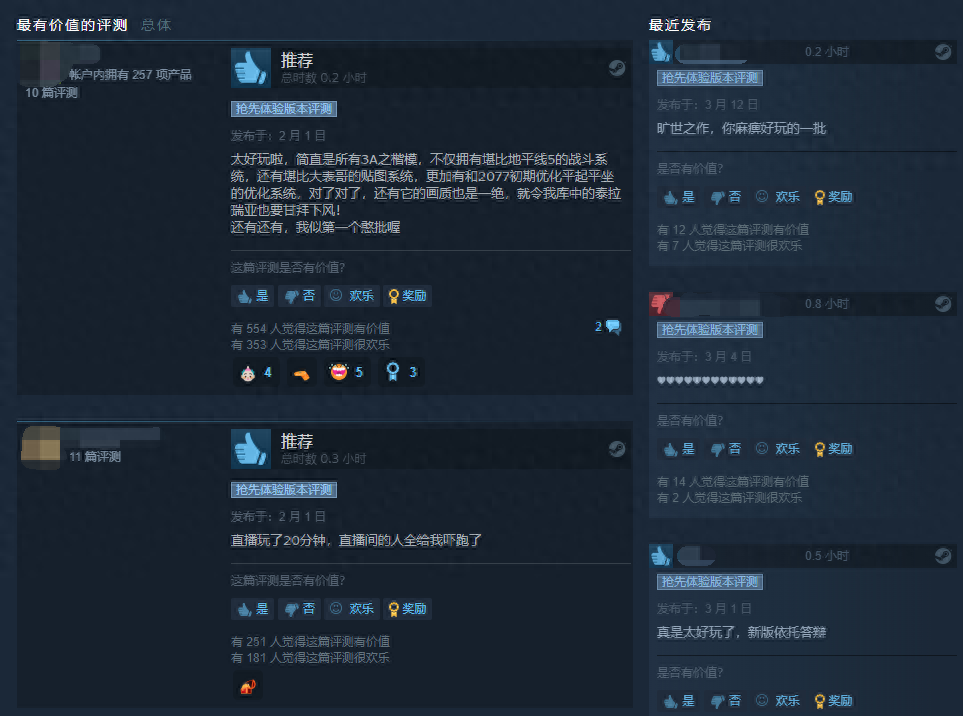This screenshot has width=963, height=716.
Task: Mark the second review as 欢乐 (funny)
Action: coord(352,609)
